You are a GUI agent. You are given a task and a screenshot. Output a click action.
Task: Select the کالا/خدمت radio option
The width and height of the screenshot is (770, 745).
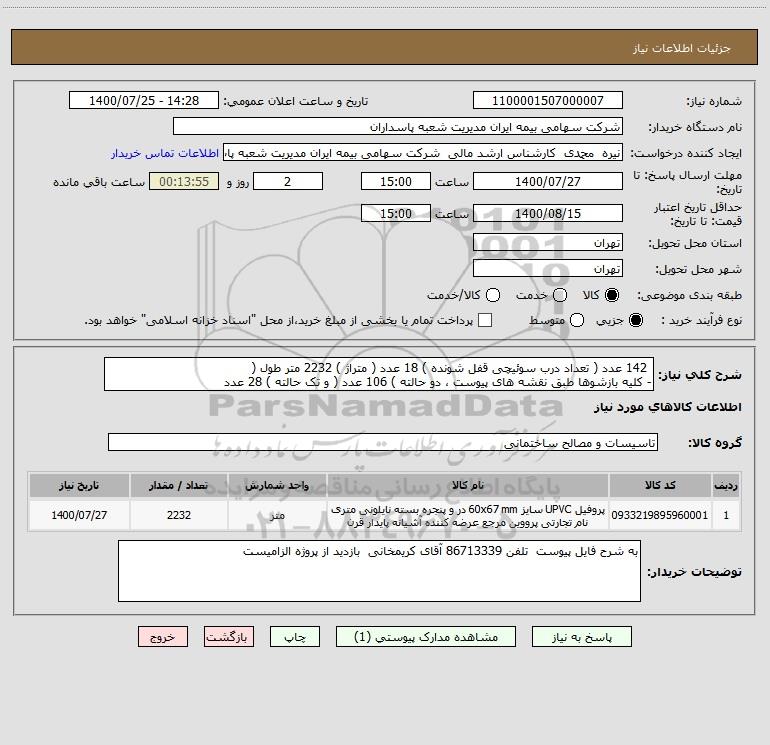tap(493, 295)
